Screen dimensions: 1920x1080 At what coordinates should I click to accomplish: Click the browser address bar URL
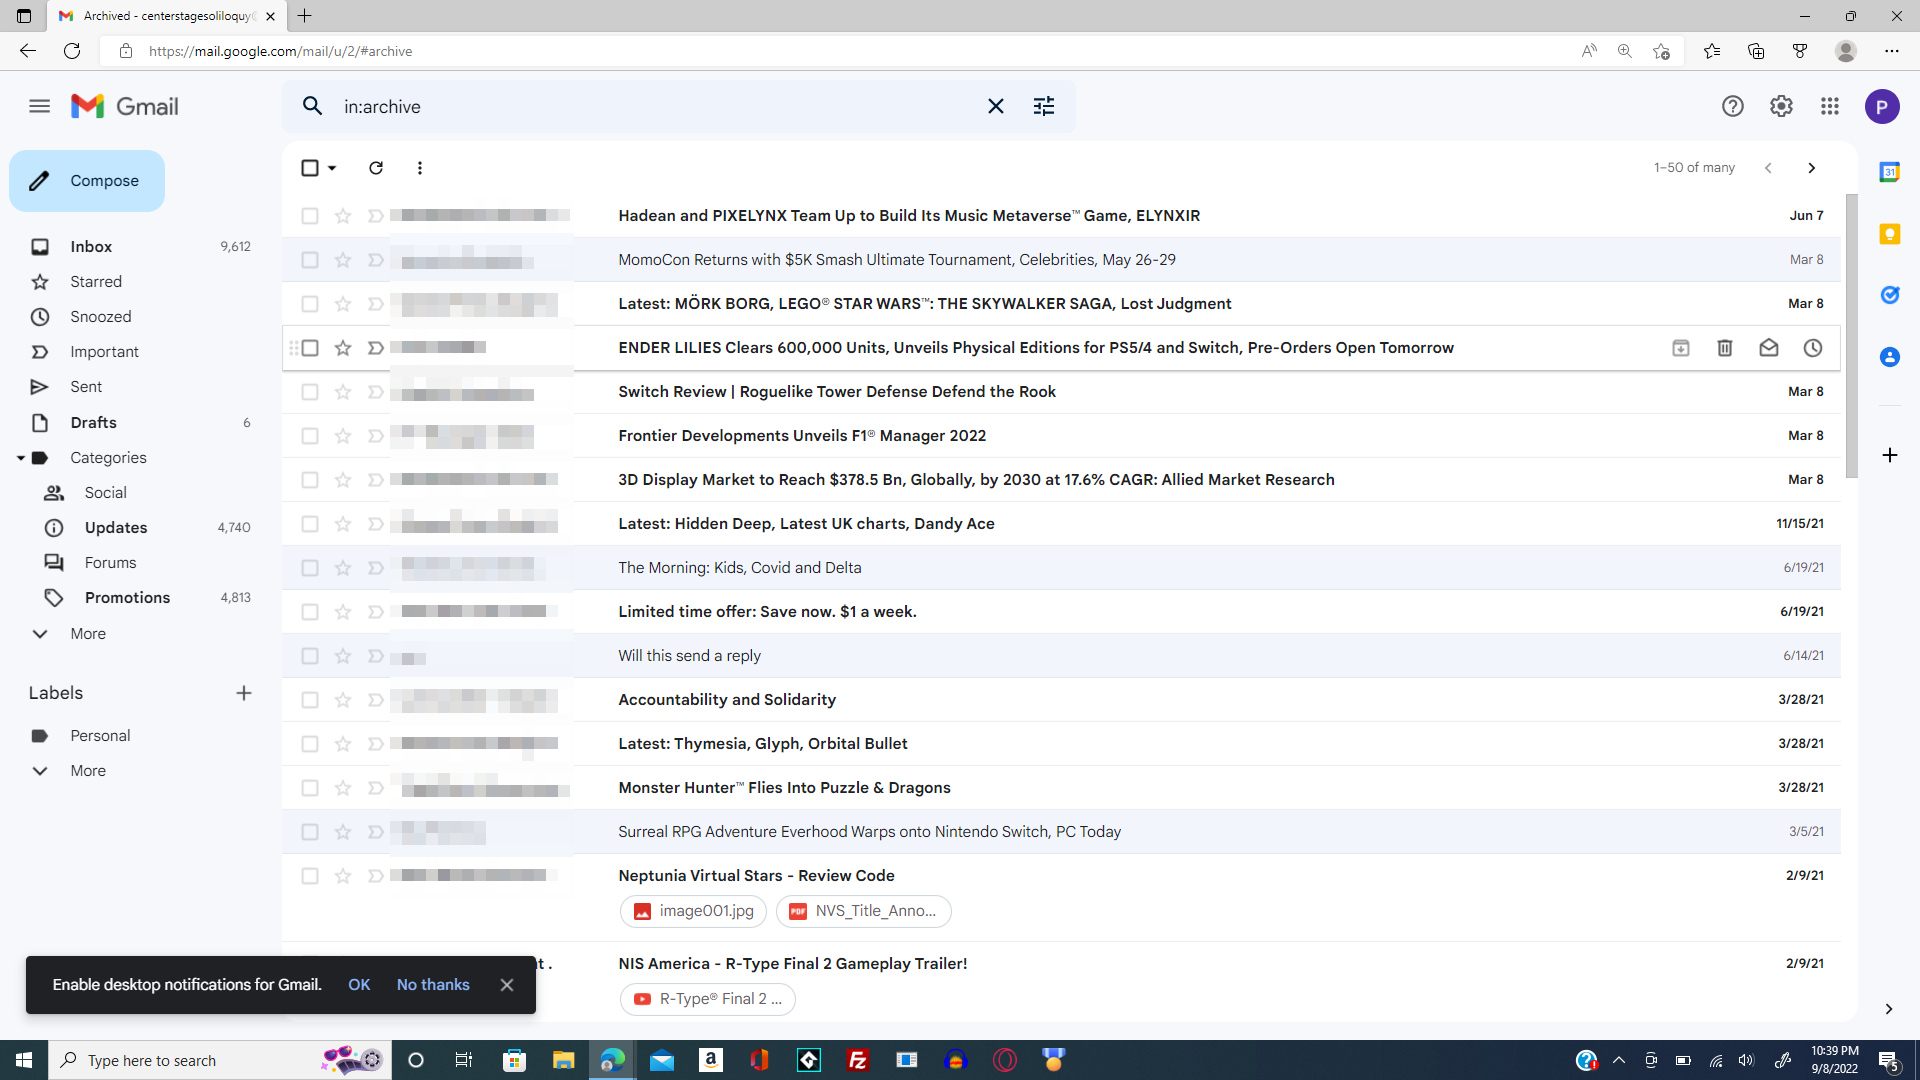pos(280,51)
